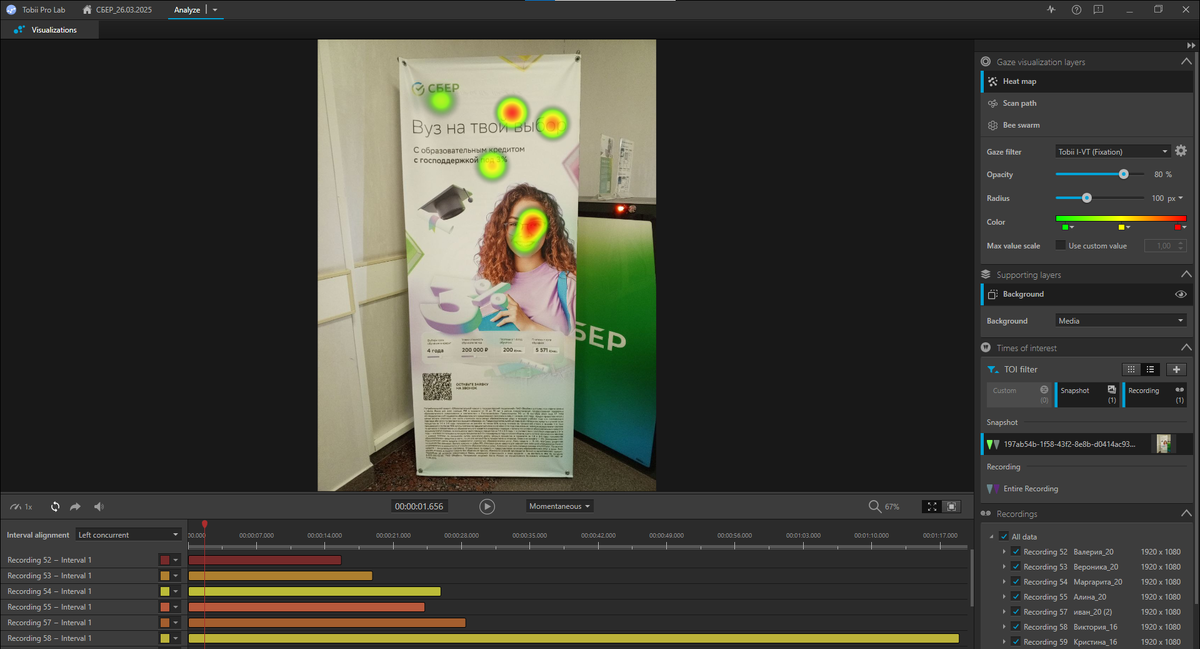Open the yellow color stop picker
This screenshot has height=649, width=1200.
[x=1123, y=228]
